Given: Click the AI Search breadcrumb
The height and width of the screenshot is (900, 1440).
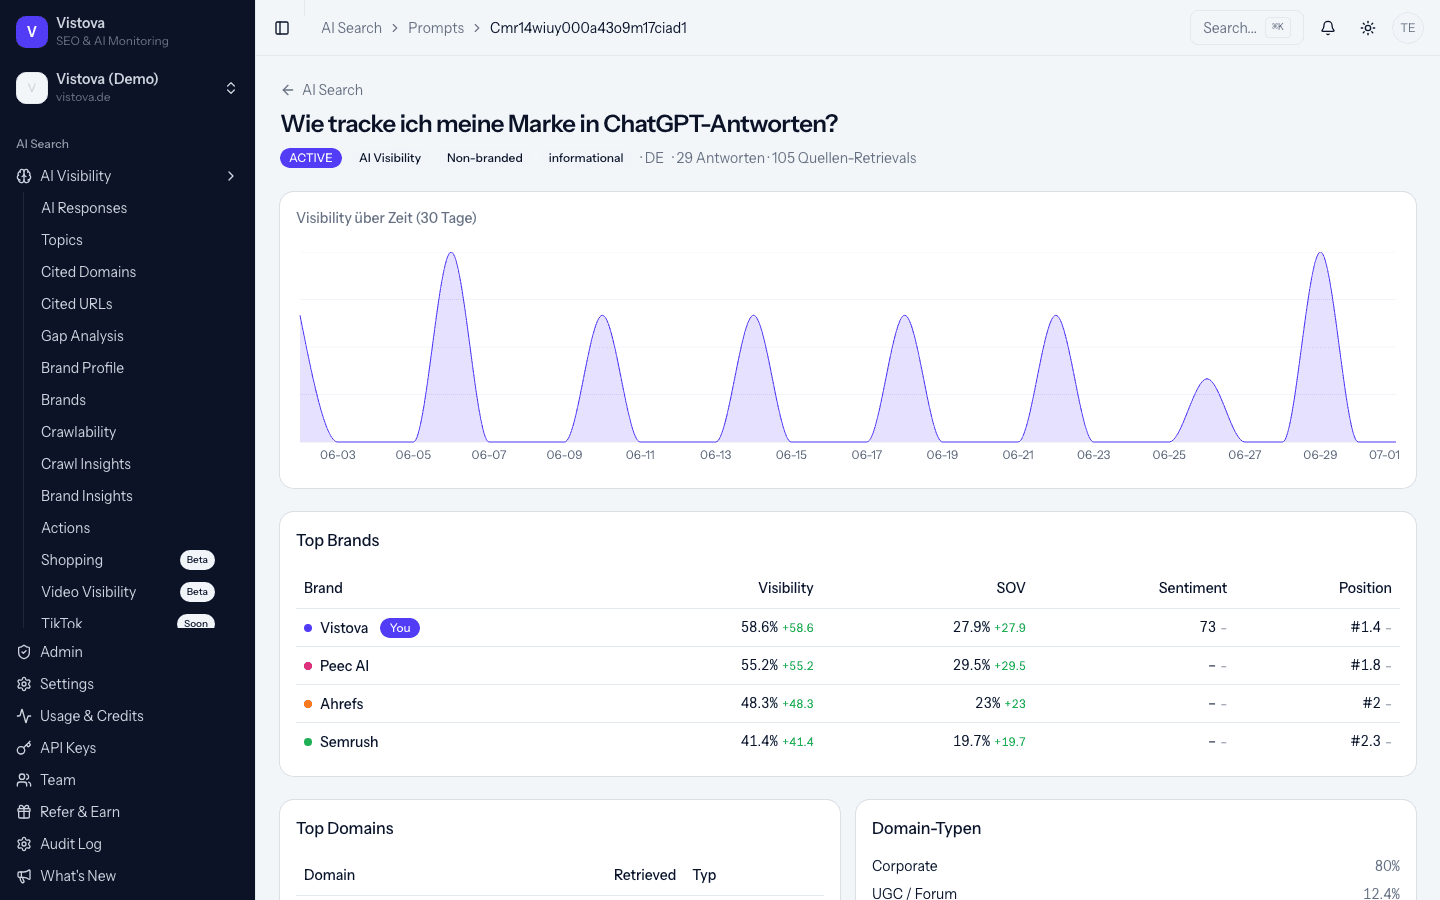Looking at the screenshot, I should click(351, 28).
